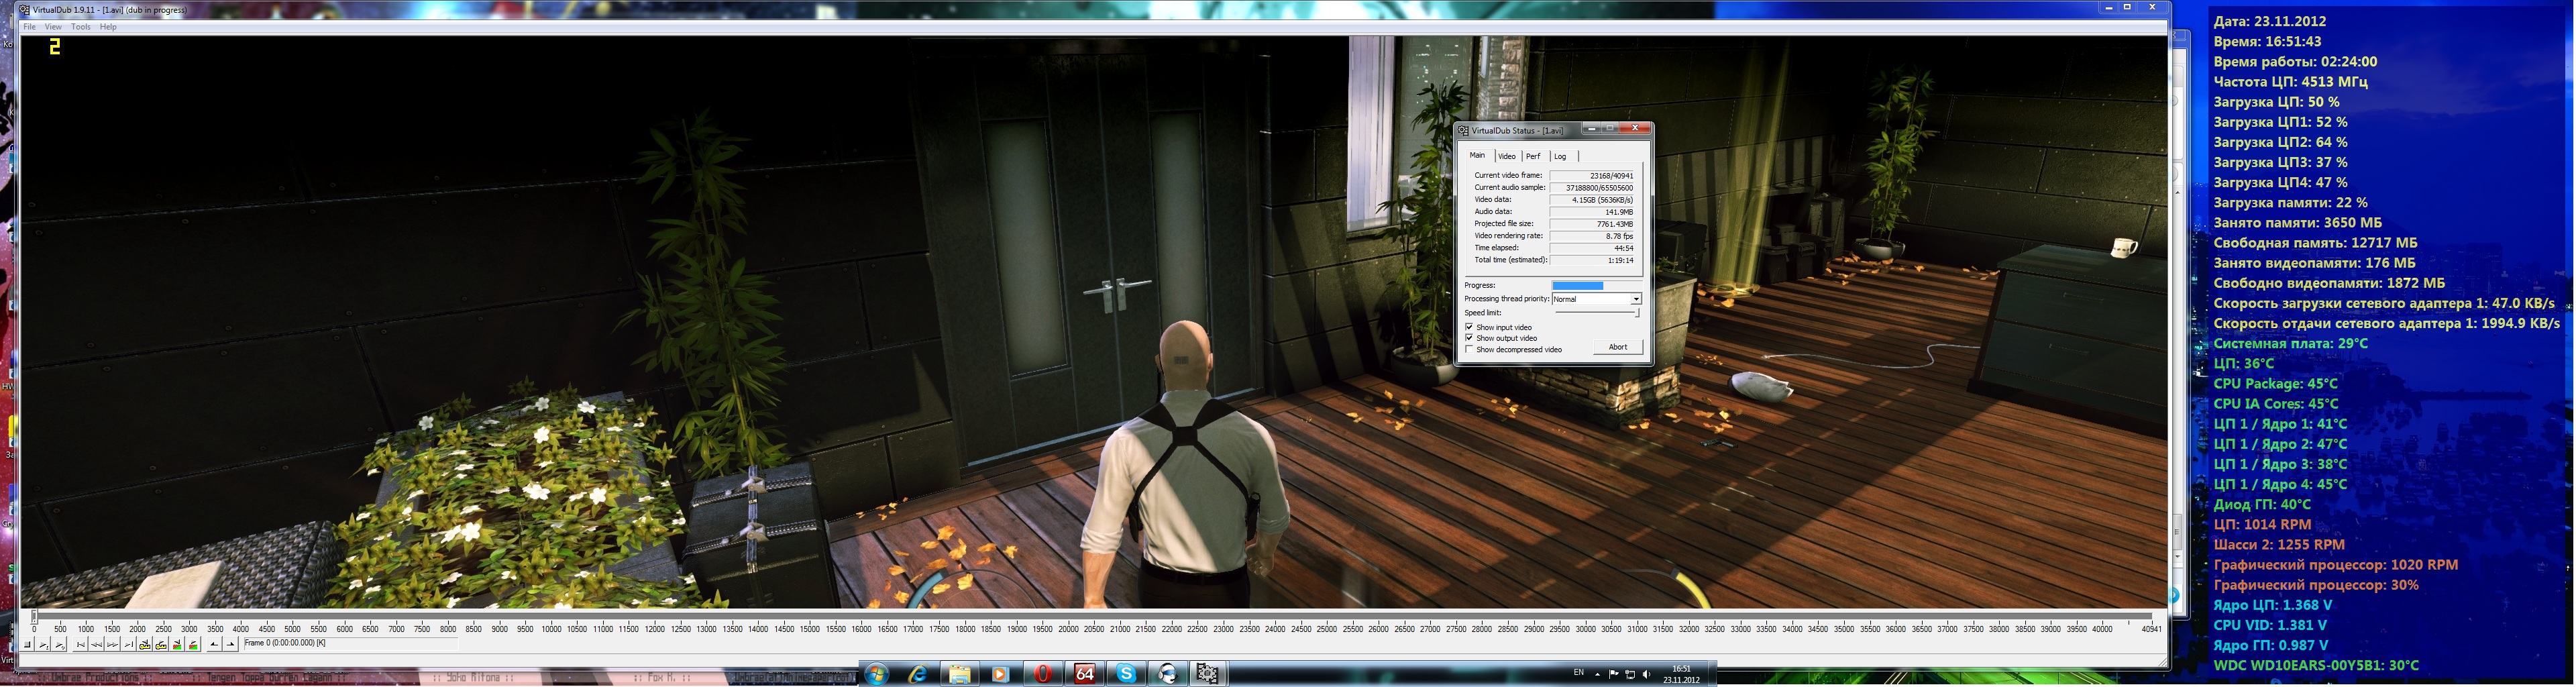Click the Action Center flag in system tray
2576x687 pixels.
coord(1614,674)
